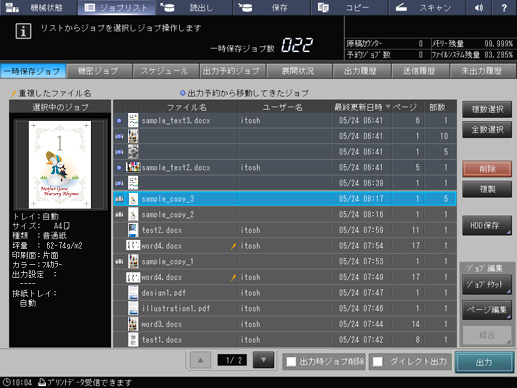Click the blue dot marker on sample_text2.docx
The image size is (517, 388).
[119, 167]
